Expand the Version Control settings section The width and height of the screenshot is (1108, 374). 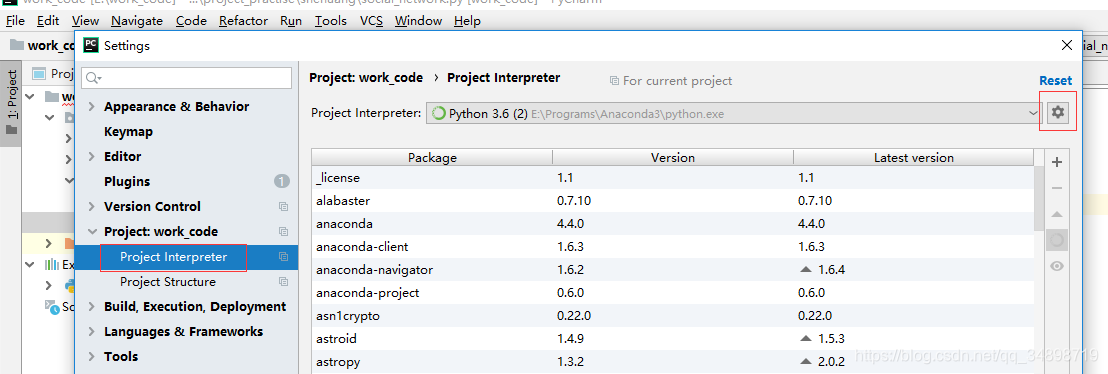(x=92, y=206)
